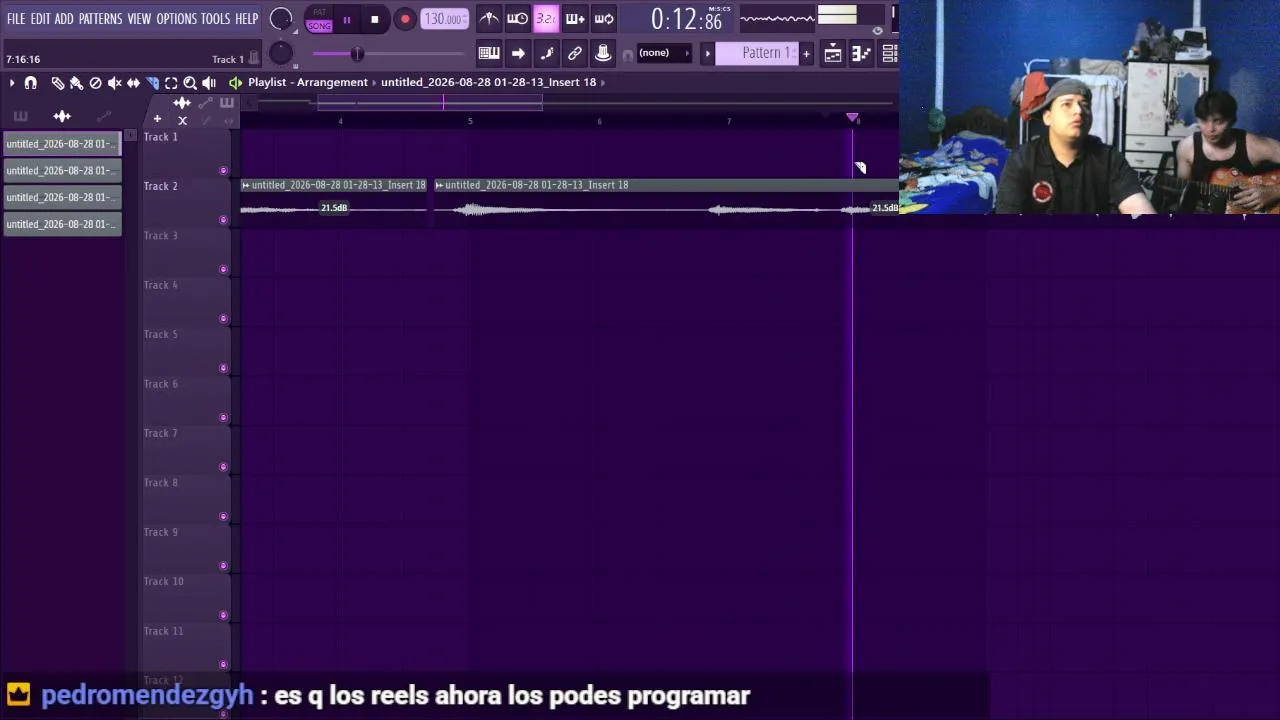Viewport: 1280px width, 720px height.
Task: Pause playback with the pause button
Action: click(347, 19)
